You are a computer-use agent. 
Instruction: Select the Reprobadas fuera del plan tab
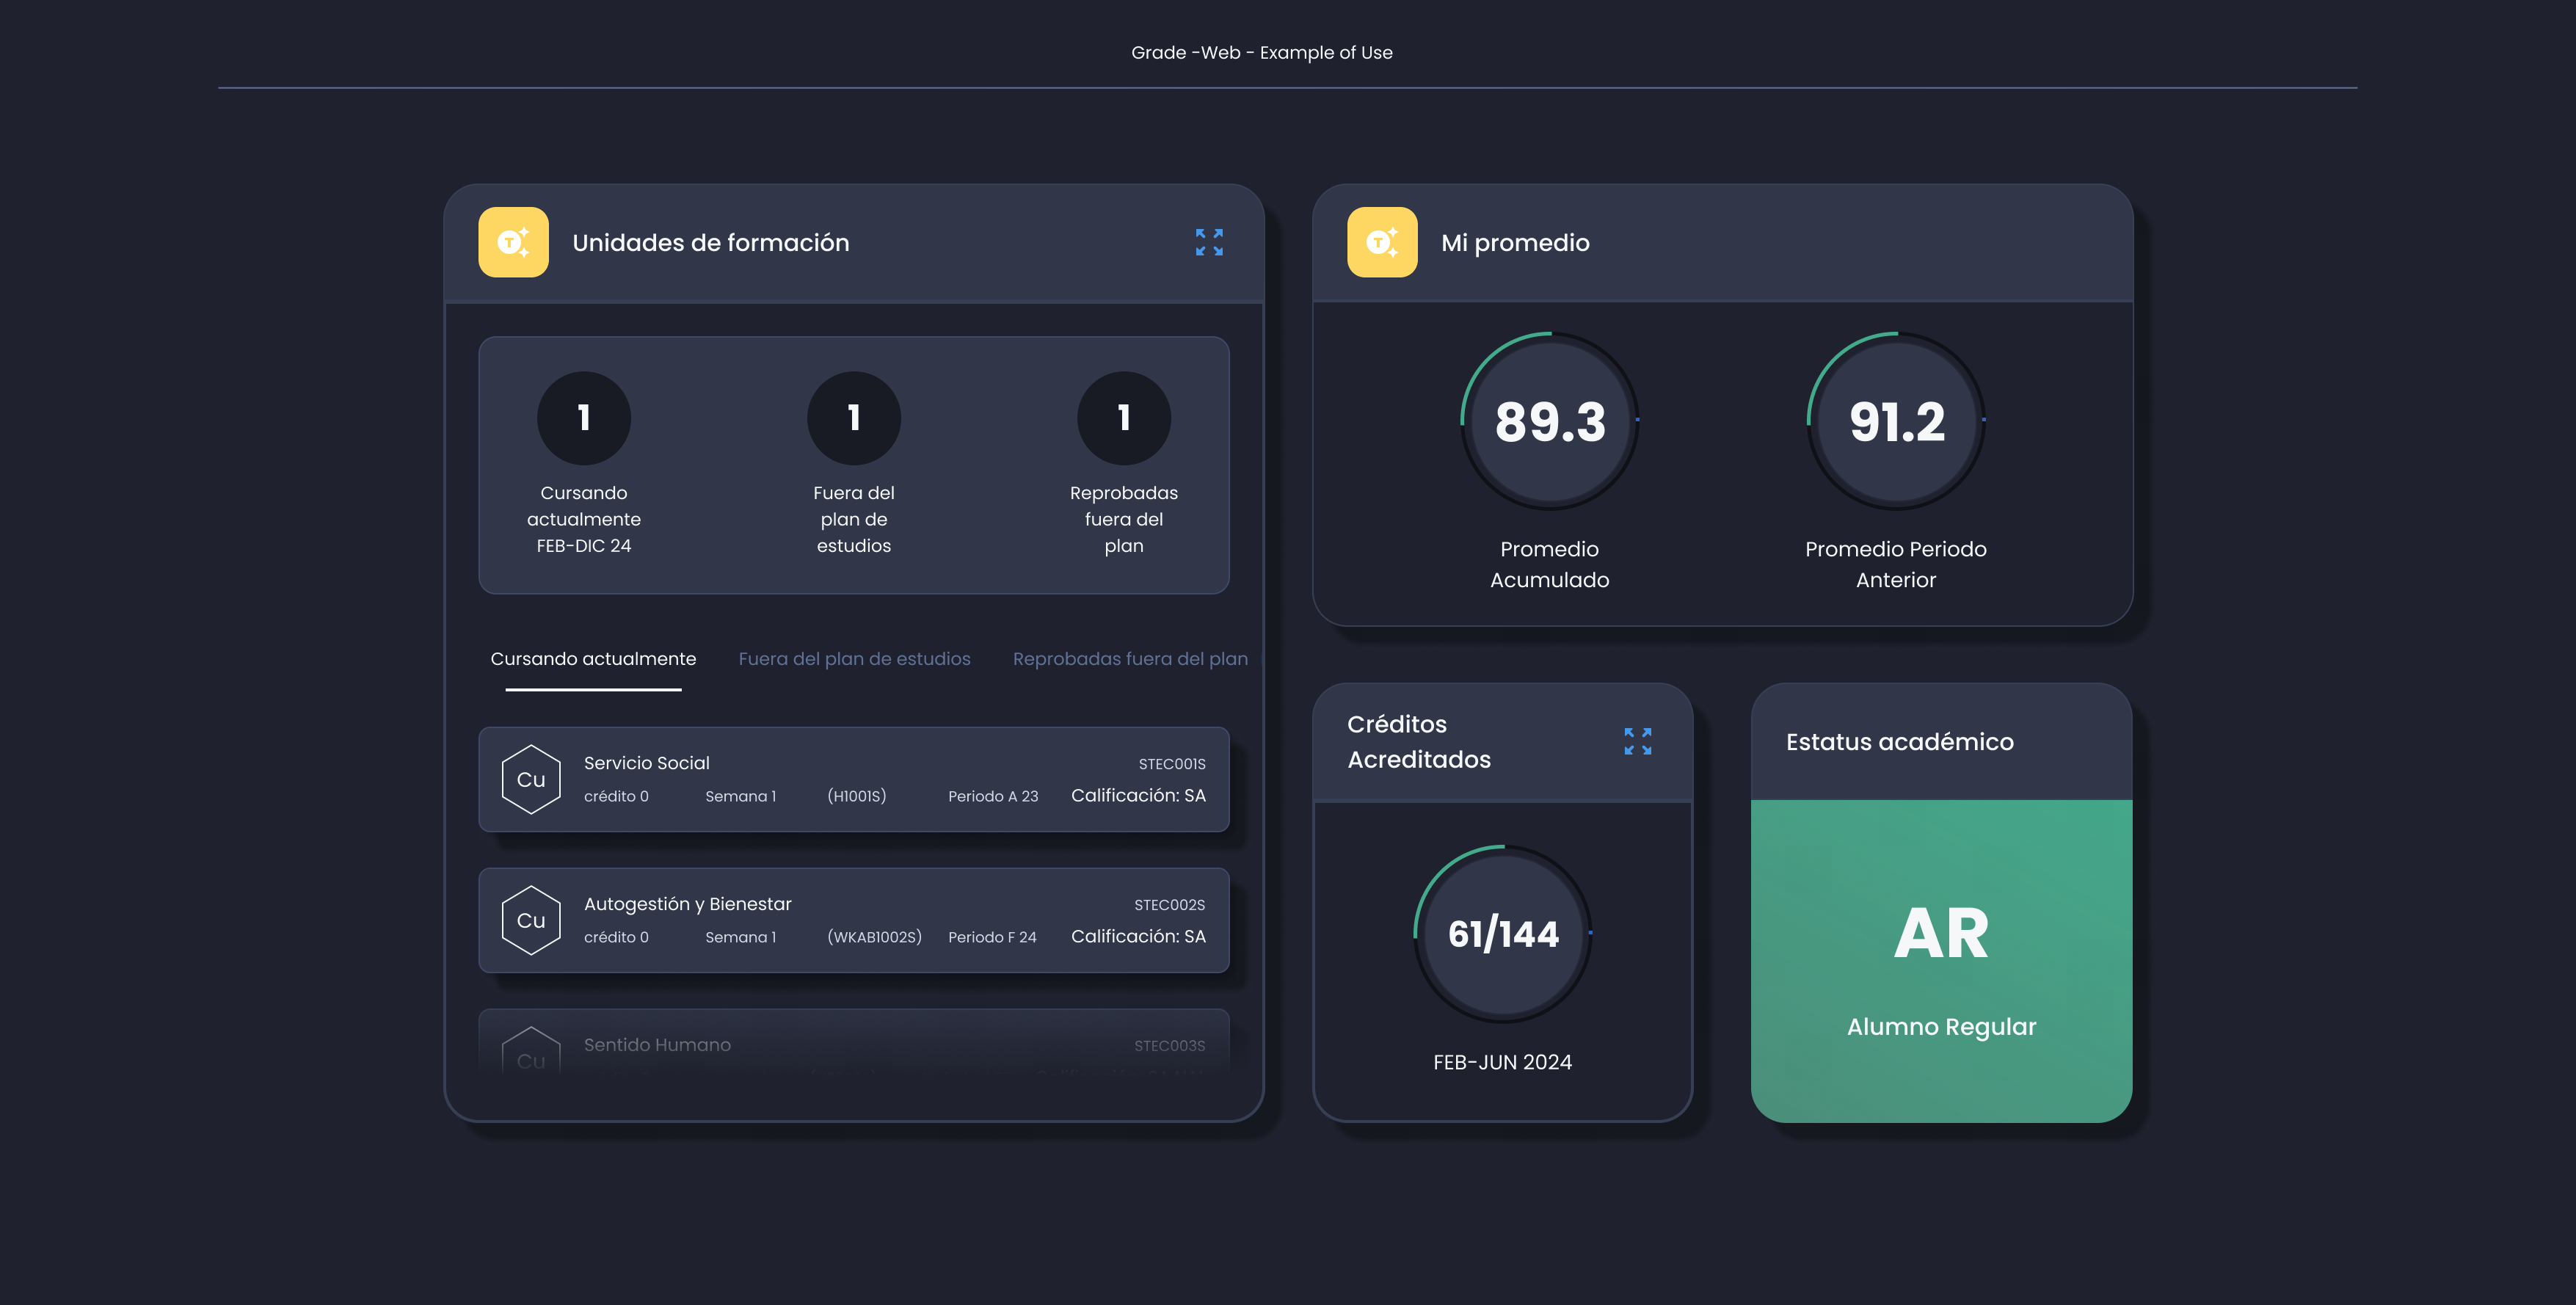[x=1130, y=659]
